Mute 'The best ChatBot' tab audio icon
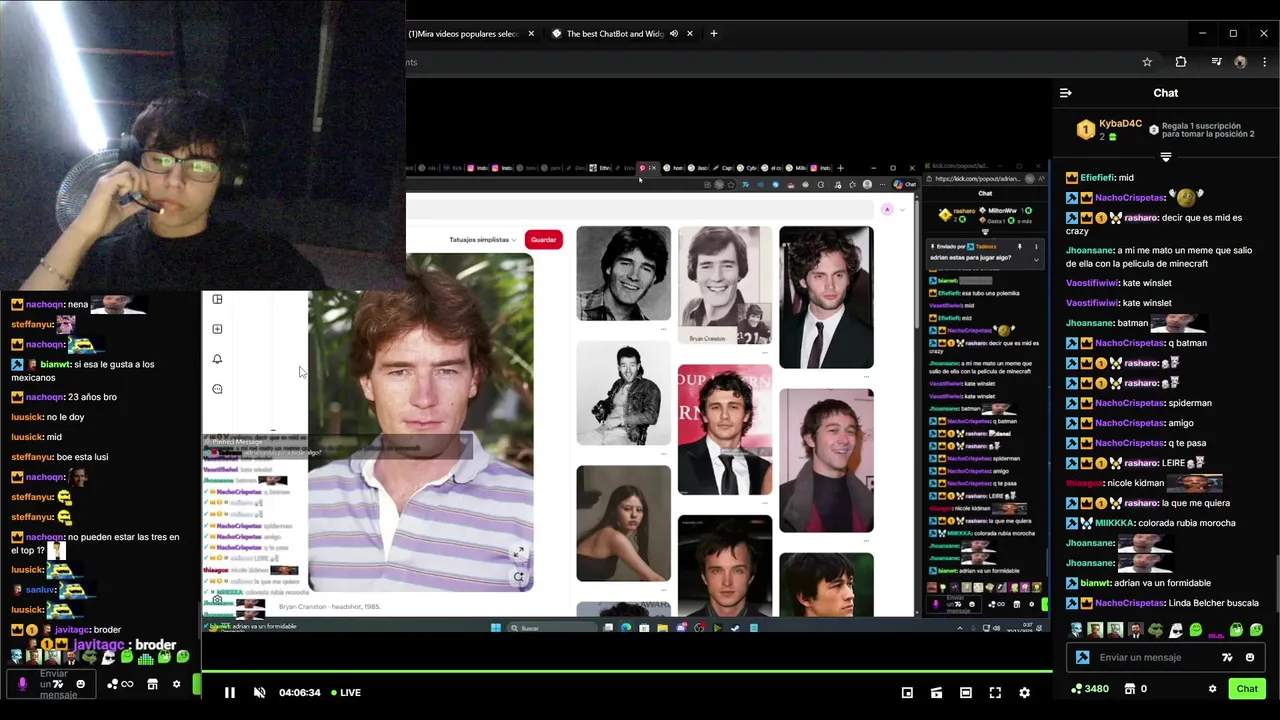The width and height of the screenshot is (1280, 720). point(674,34)
